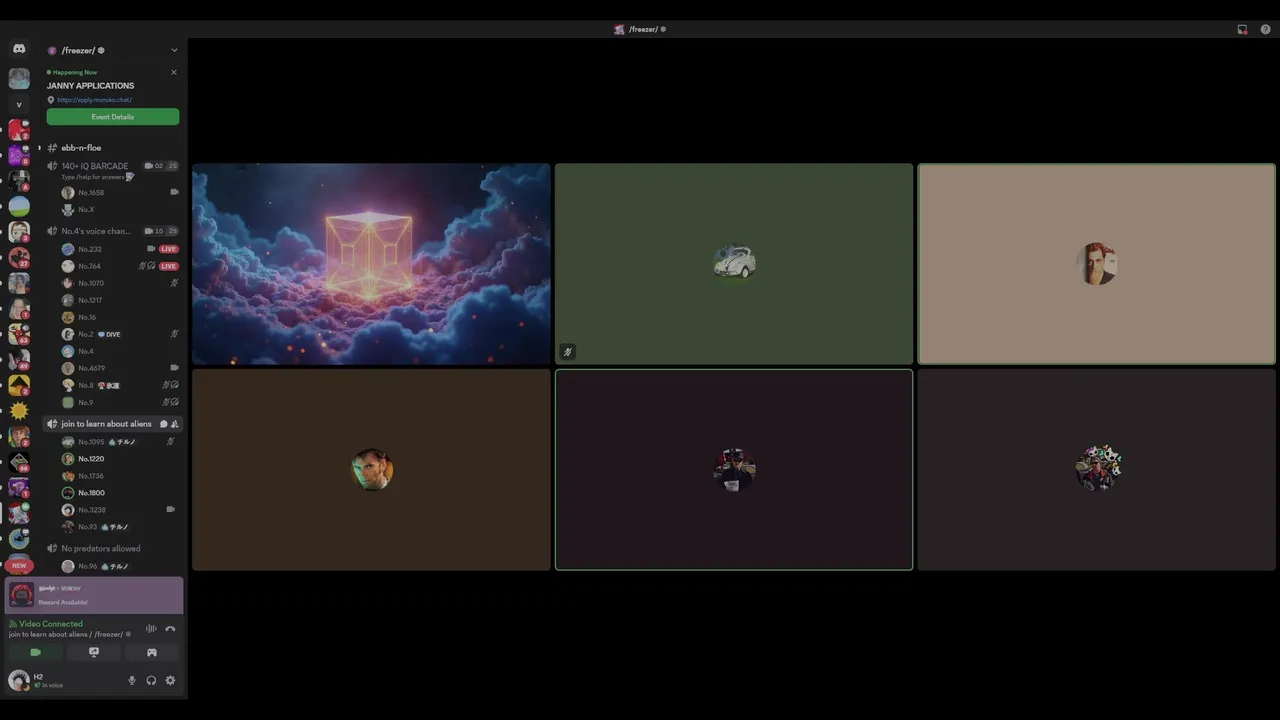The width and height of the screenshot is (1280, 720).
Task: Dismiss the JANNY APPLICATIONS event banner
Action: coord(174,72)
